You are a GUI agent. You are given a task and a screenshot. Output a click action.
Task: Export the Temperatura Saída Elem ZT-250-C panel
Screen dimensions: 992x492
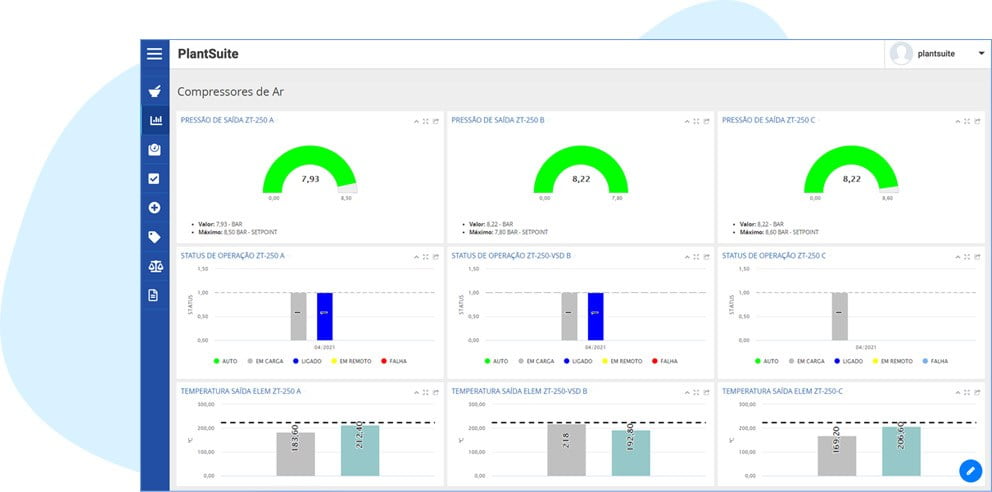(977, 393)
